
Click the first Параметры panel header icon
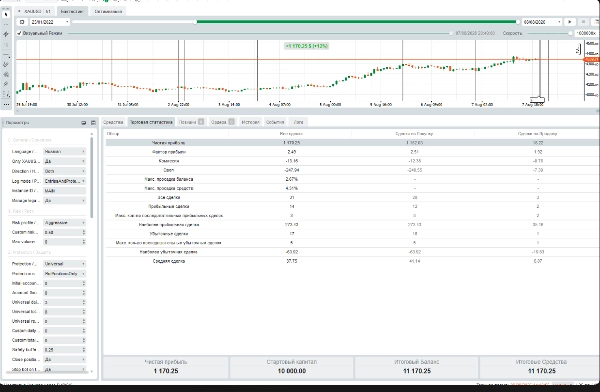pyautogui.click(x=84, y=123)
